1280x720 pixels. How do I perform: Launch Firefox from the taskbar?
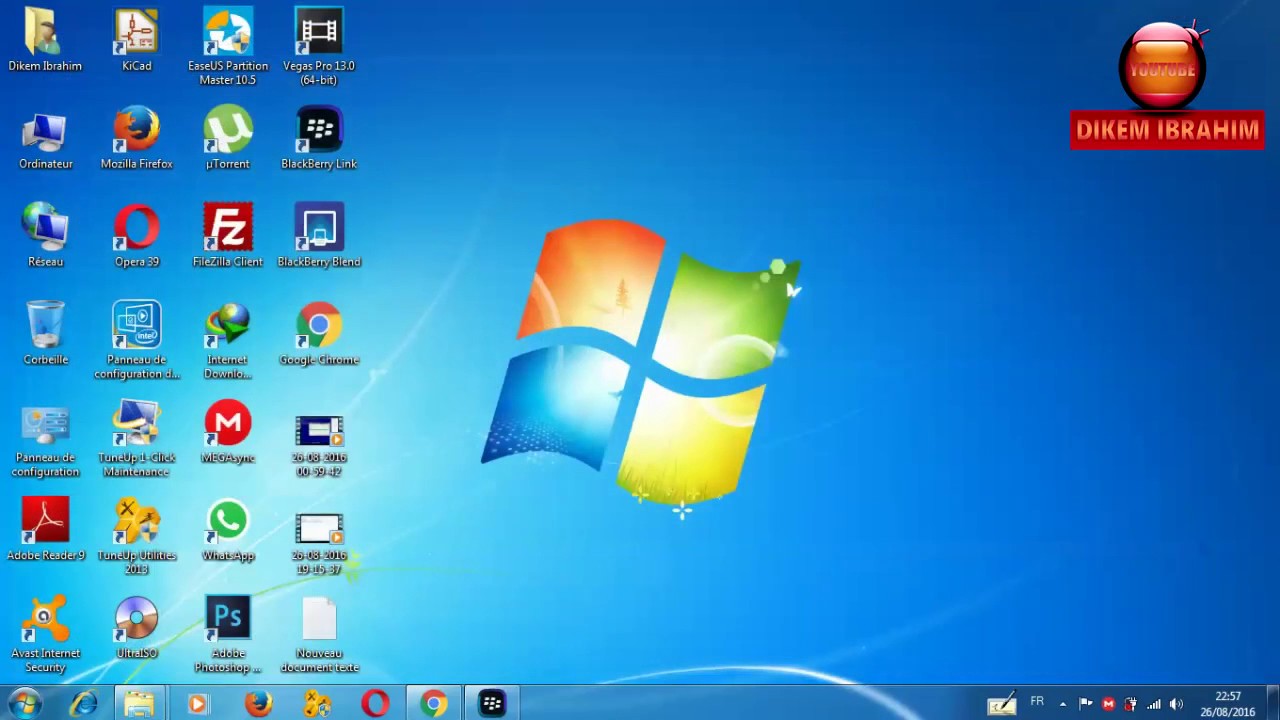pos(258,704)
